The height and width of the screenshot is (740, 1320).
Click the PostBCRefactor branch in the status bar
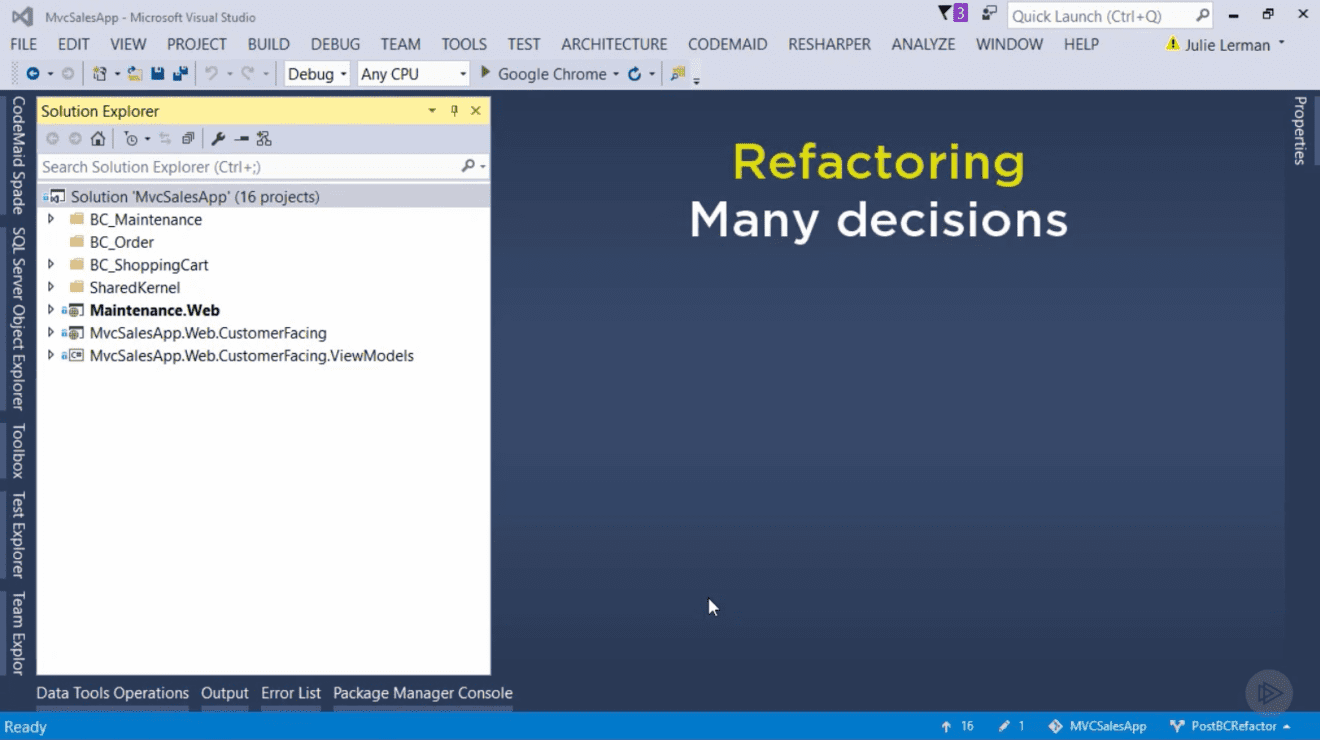click(1235, 726)
